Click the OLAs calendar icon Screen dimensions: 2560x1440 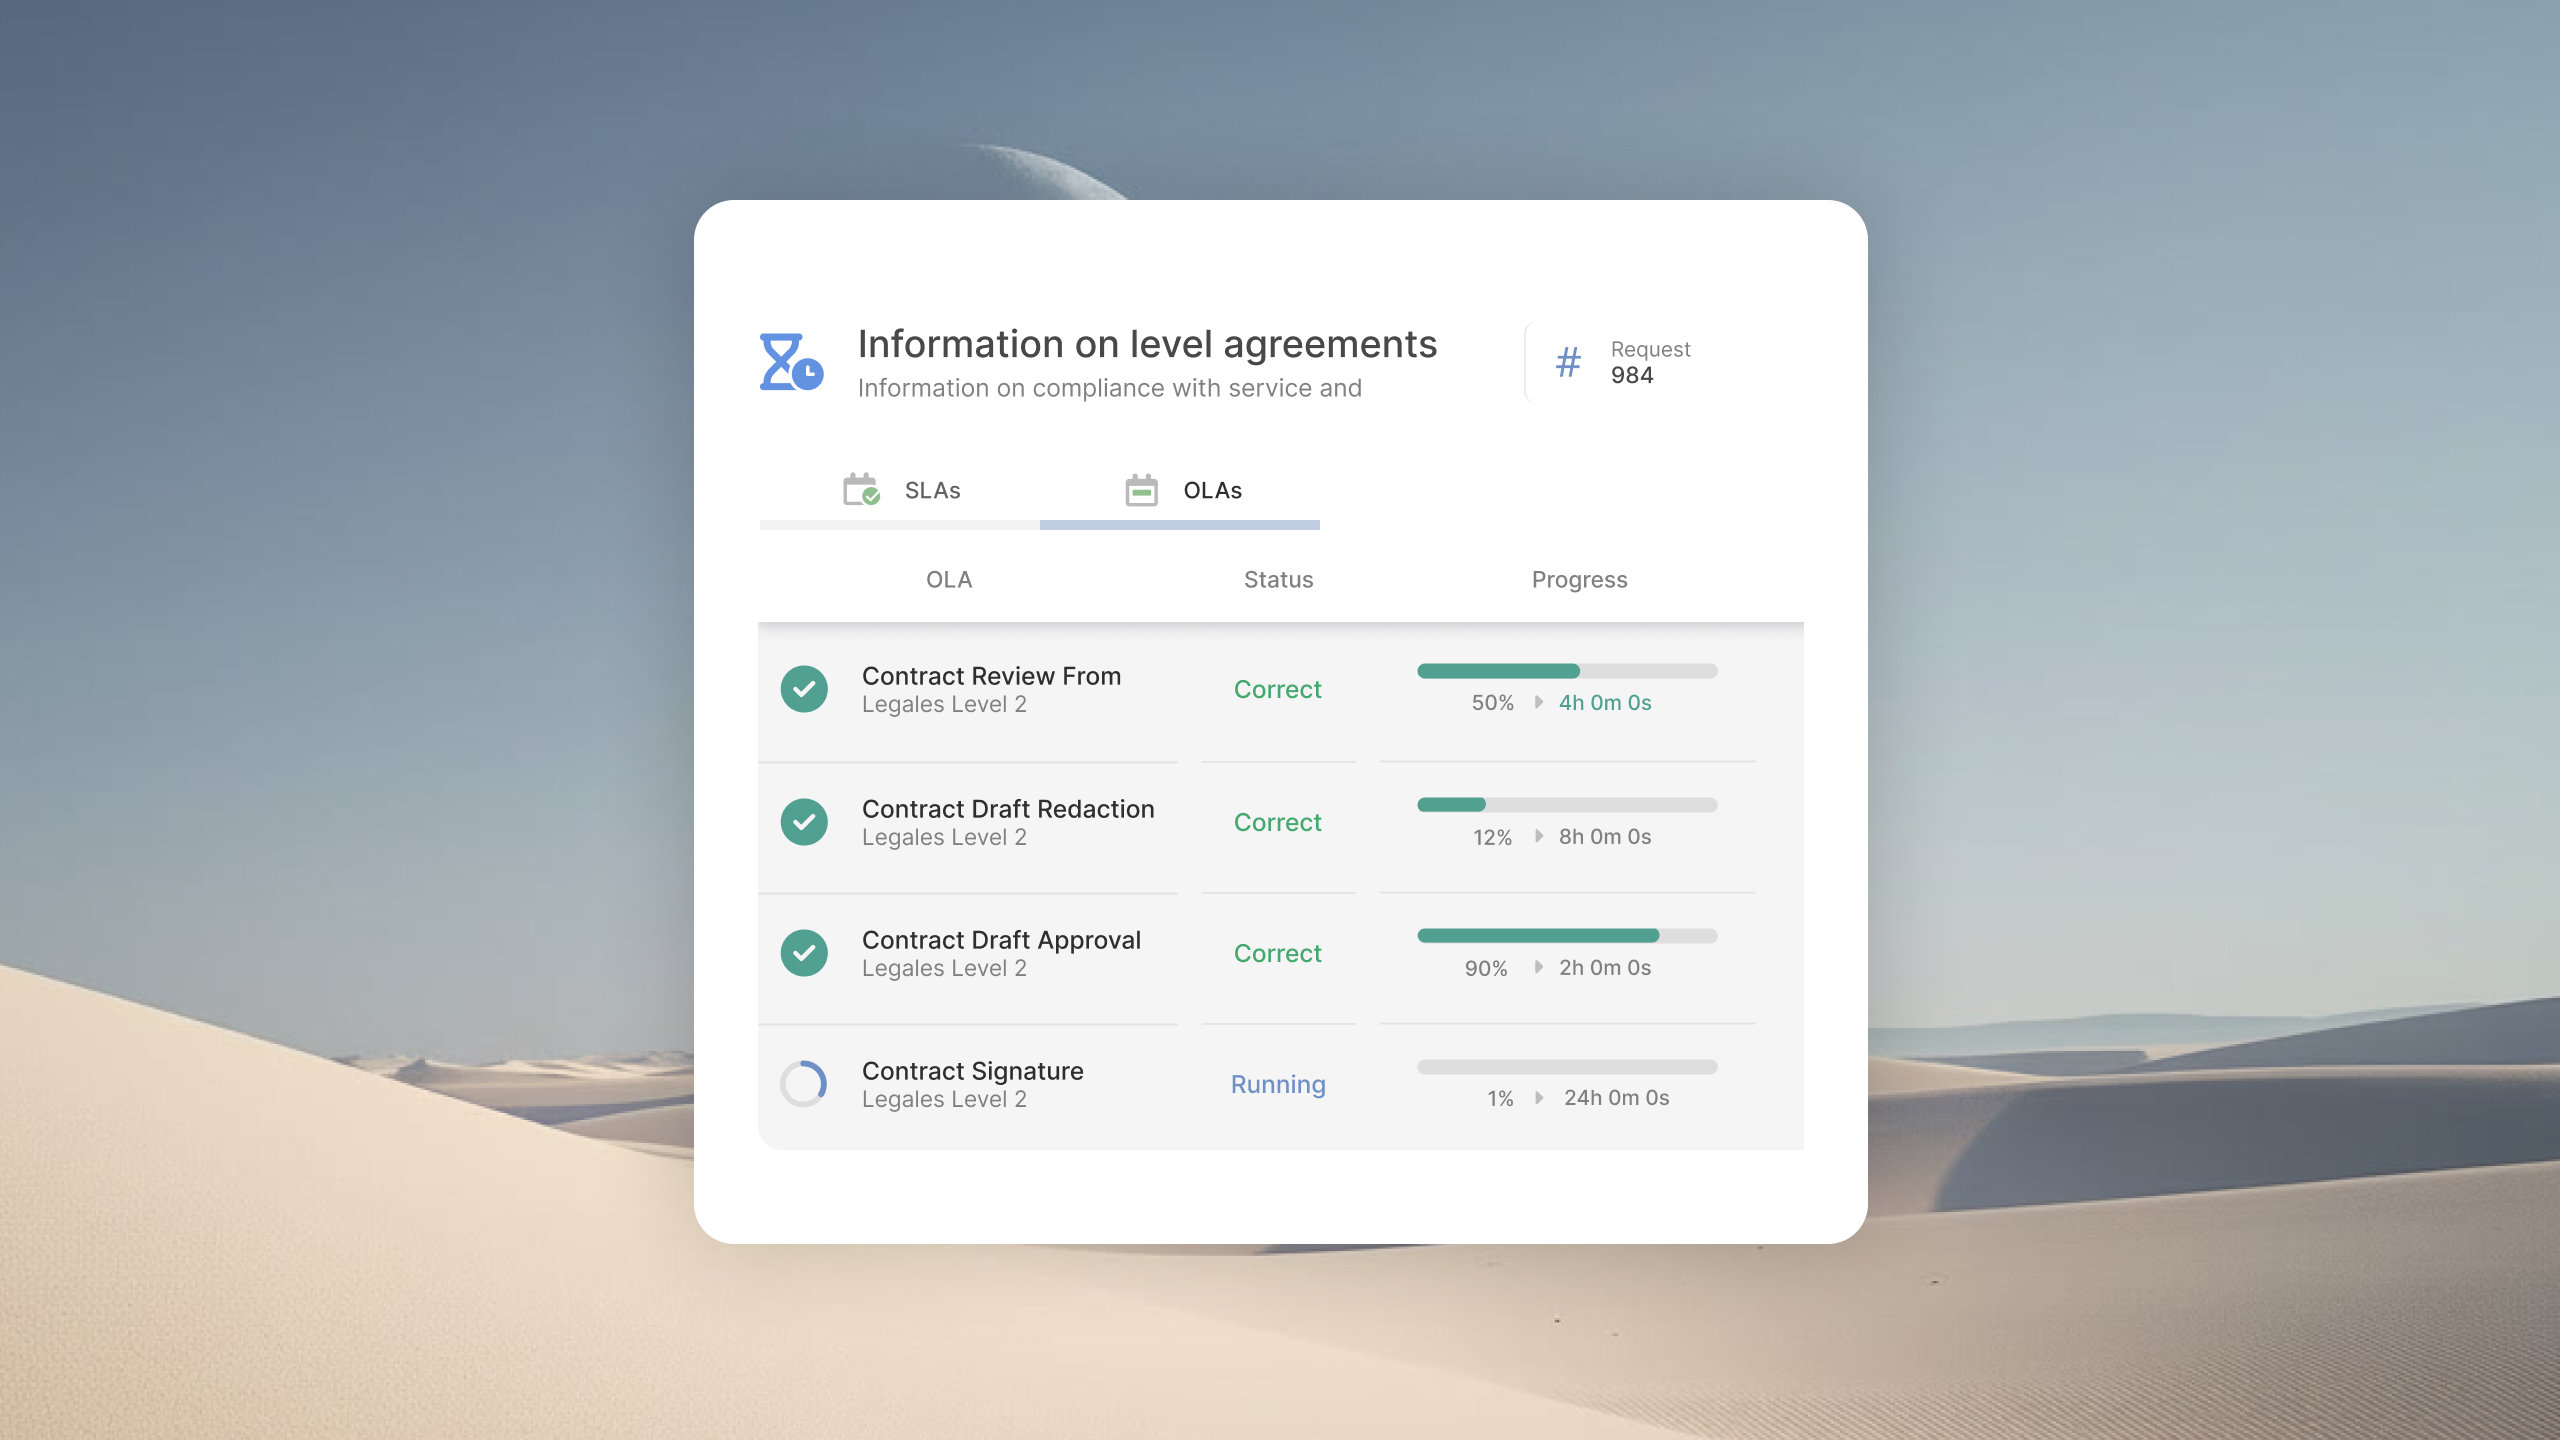pos(1141,490)
